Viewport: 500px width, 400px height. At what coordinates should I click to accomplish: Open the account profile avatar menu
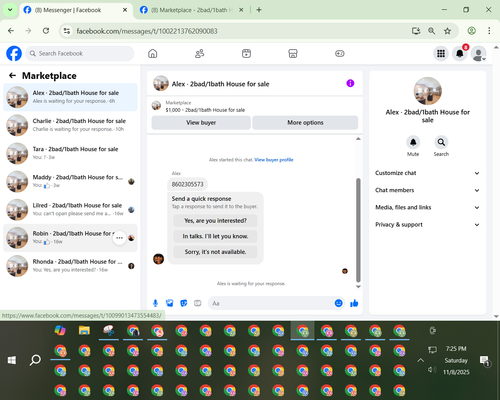(x=478, y=53)
